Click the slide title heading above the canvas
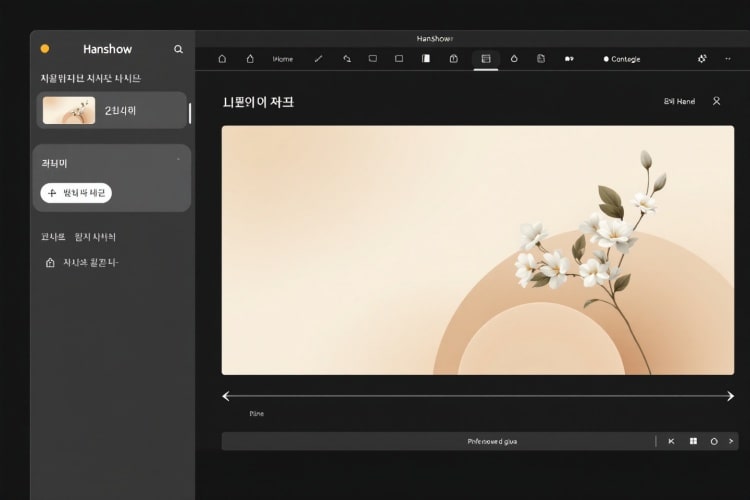This screenshot has height=500, width=750. point(258,102)
